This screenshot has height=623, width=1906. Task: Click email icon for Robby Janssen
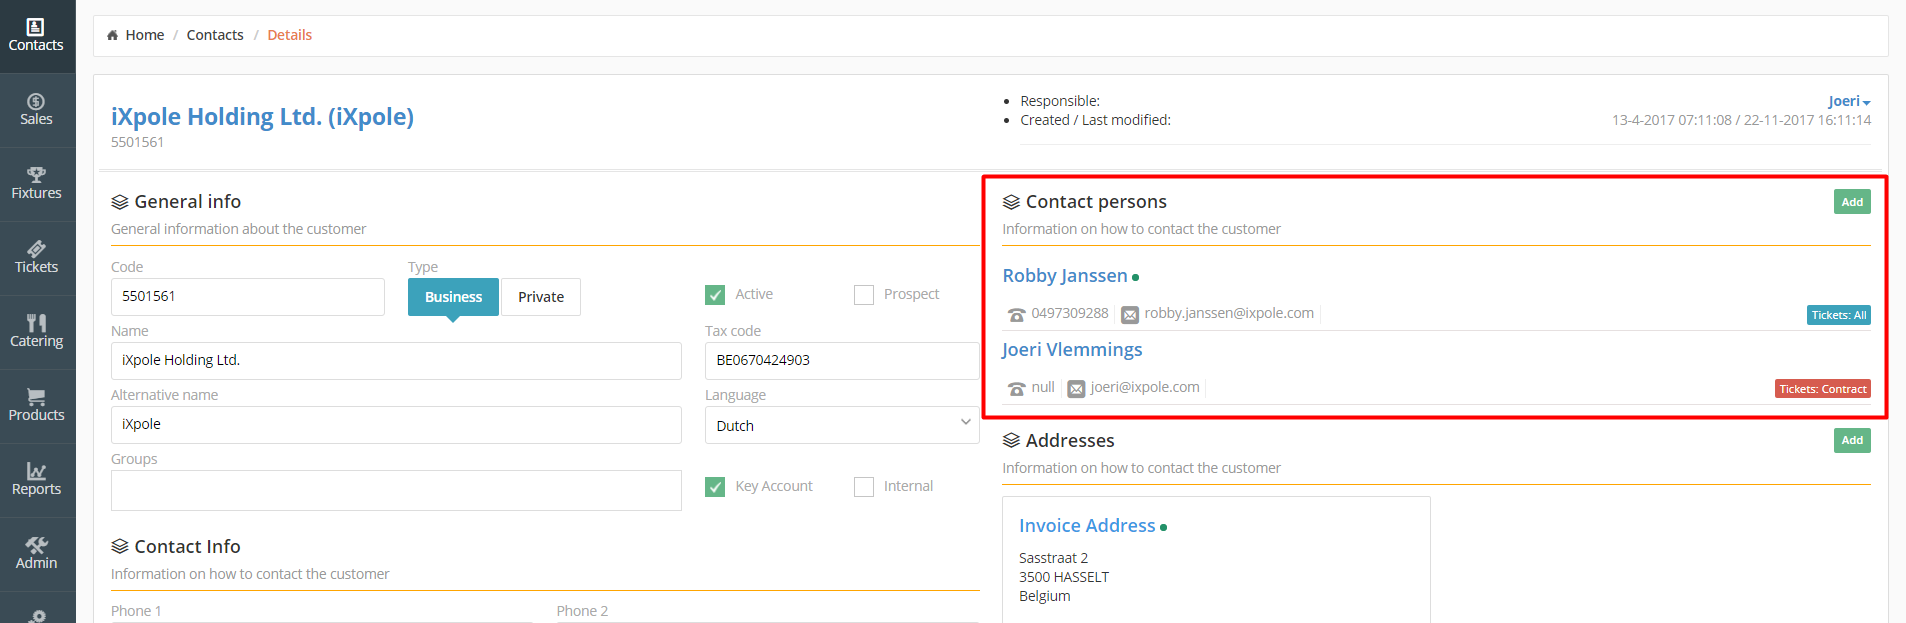click(x=1130, y=315)
